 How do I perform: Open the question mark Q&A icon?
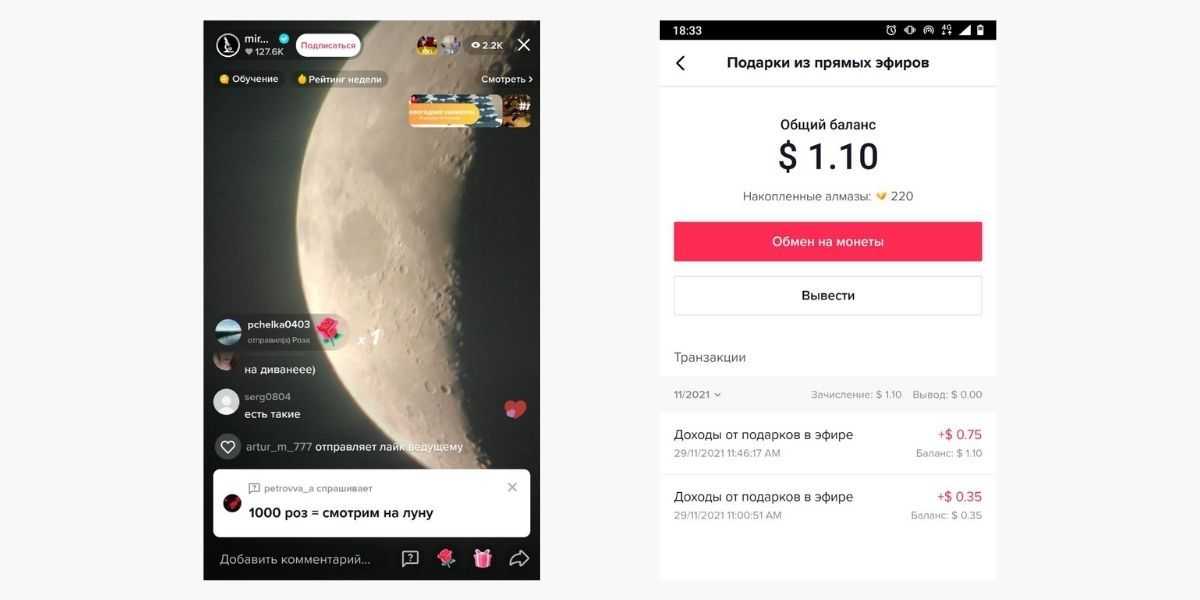pyautogui.click(x=410, y=558)
